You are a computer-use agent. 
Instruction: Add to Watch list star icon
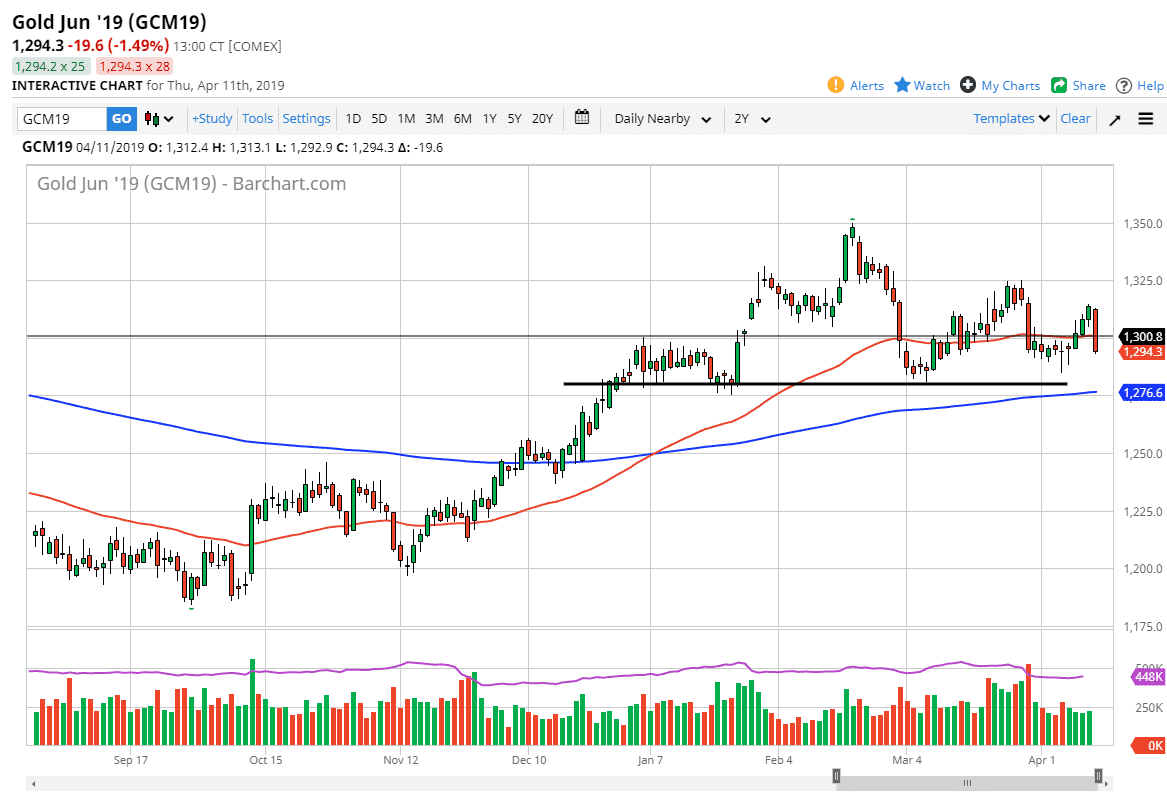coord(902,85)
